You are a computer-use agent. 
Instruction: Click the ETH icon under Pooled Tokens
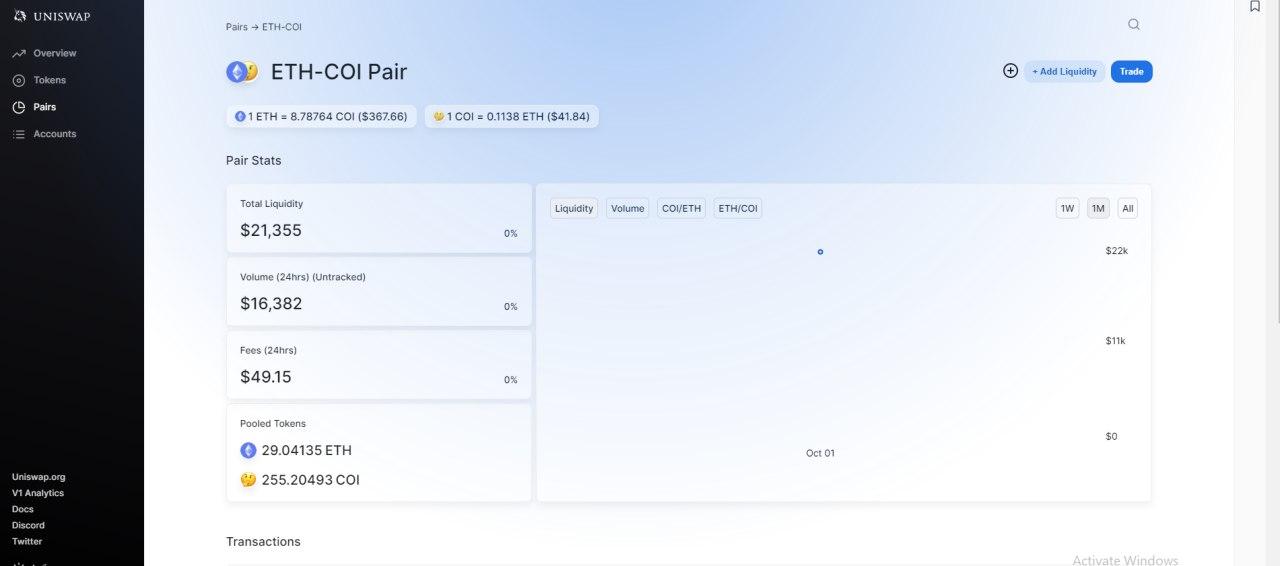(x=248, y=450)
